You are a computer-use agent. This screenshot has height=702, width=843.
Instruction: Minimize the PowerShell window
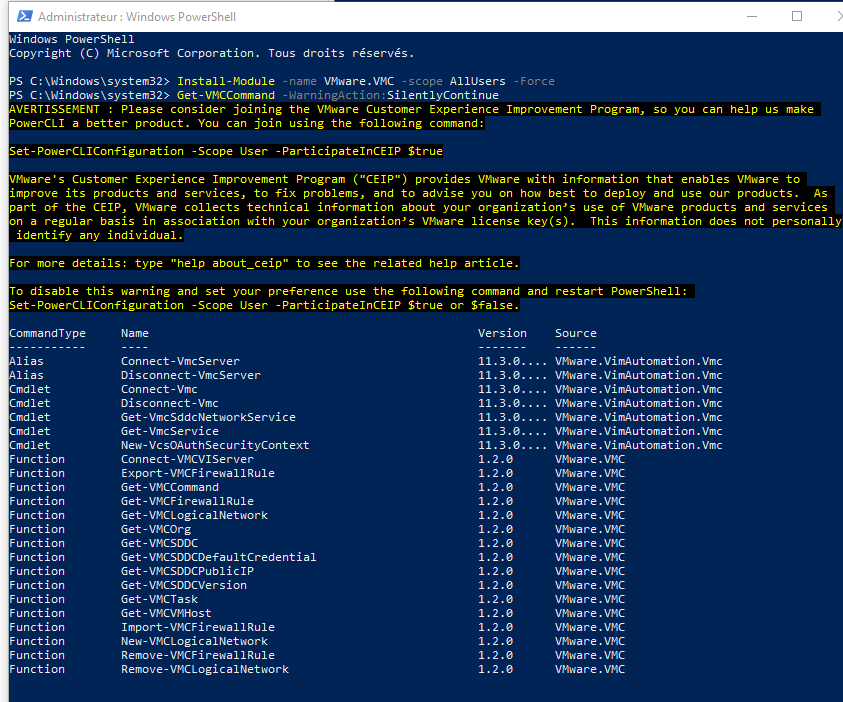coord(741,16)
